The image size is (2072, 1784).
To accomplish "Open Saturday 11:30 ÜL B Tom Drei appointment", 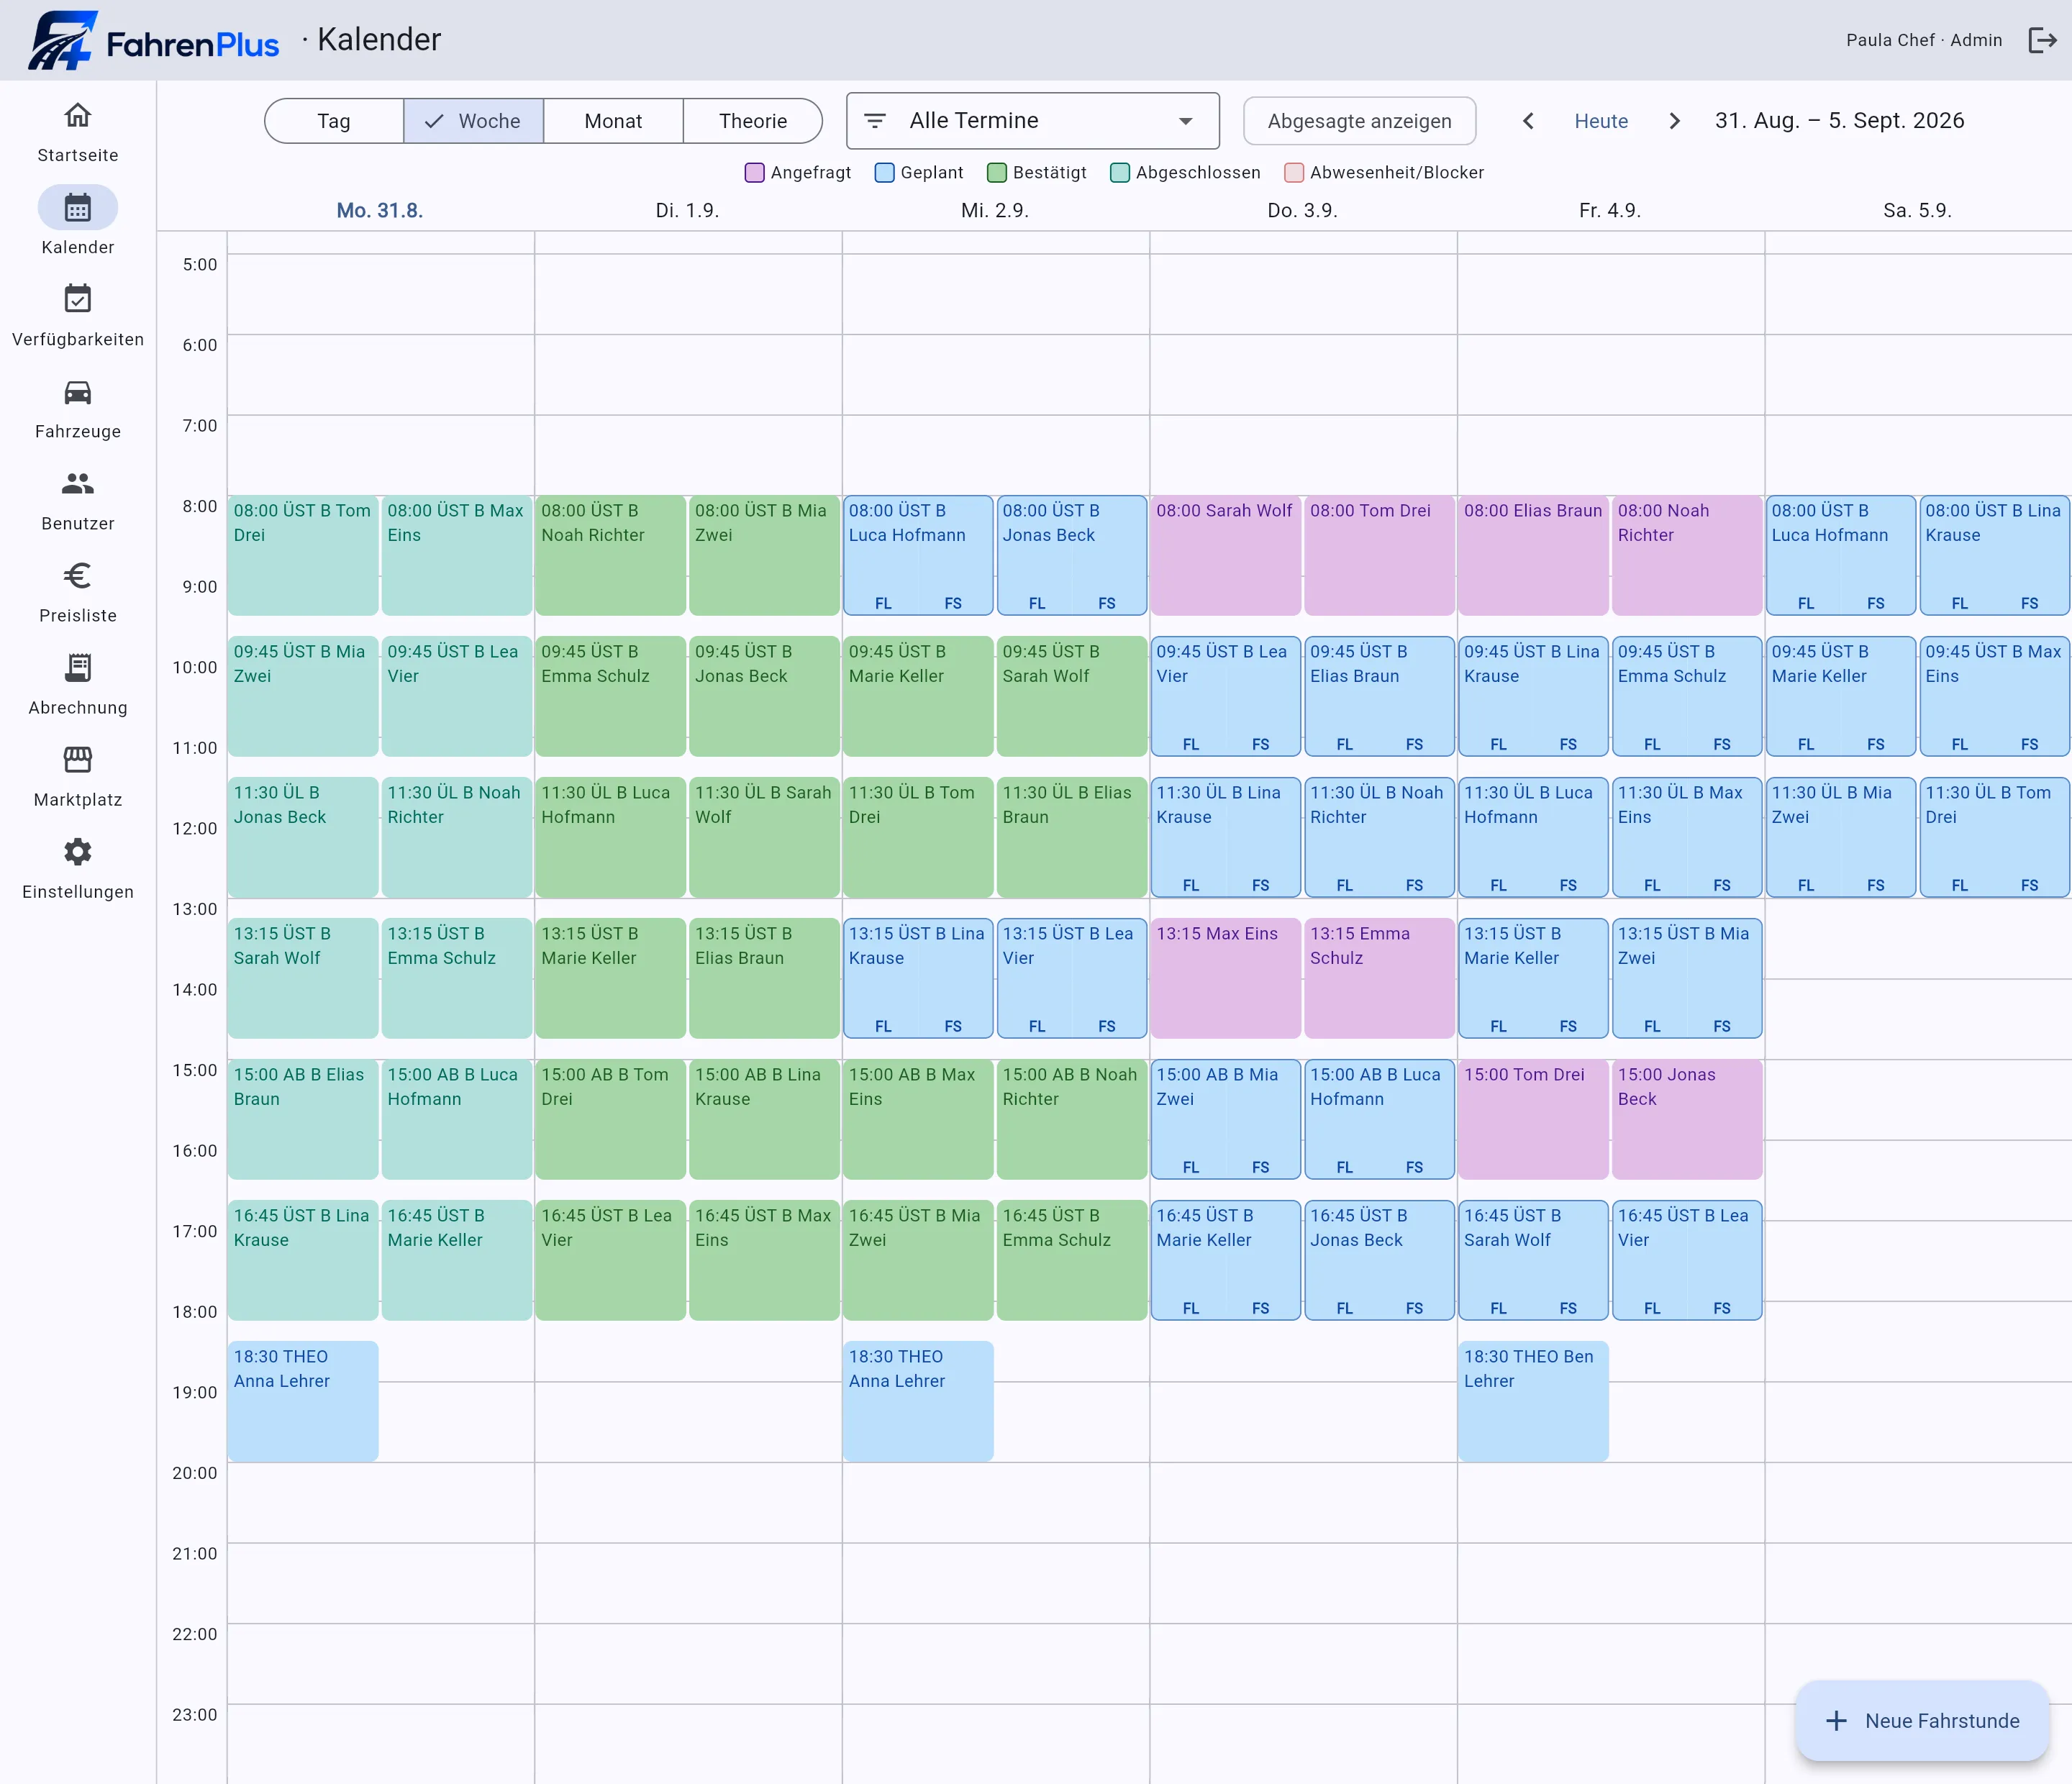I will click(1994, 837).
